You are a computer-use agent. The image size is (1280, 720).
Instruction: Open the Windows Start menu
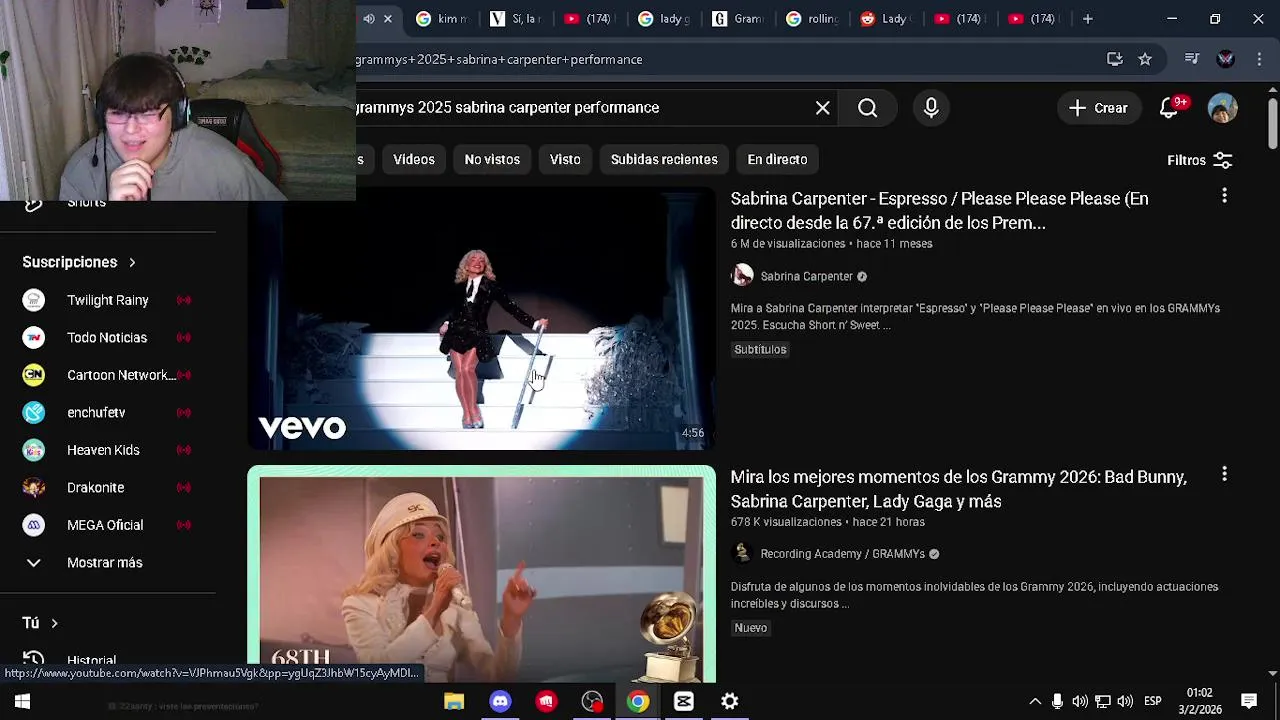(x=22, y=701)
